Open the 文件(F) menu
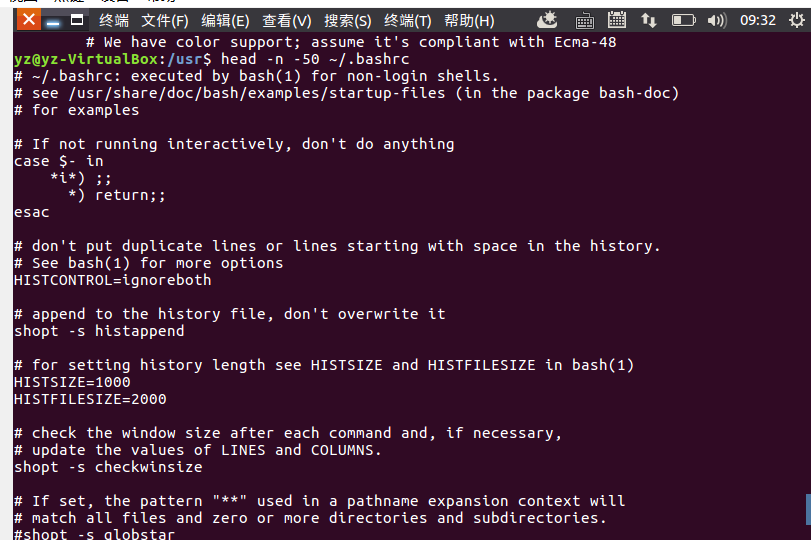811x540 pixels. pos(165,20)
